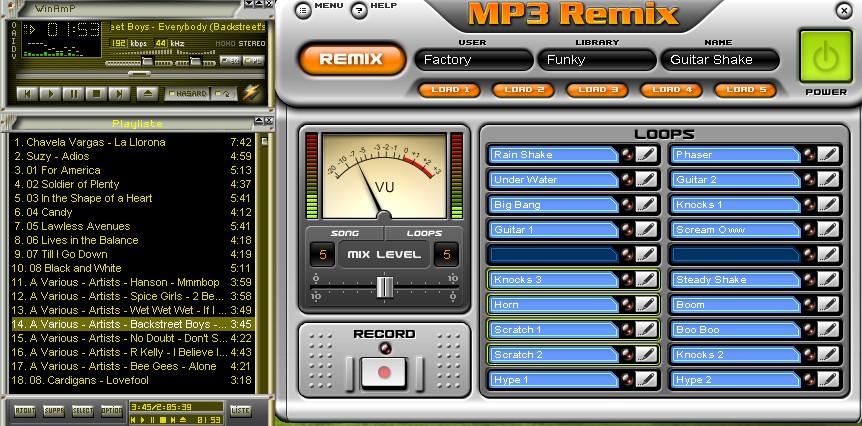Open the NAME field showing Guitar Shake
Screen dimensions: 862x426
click(720, 60)
